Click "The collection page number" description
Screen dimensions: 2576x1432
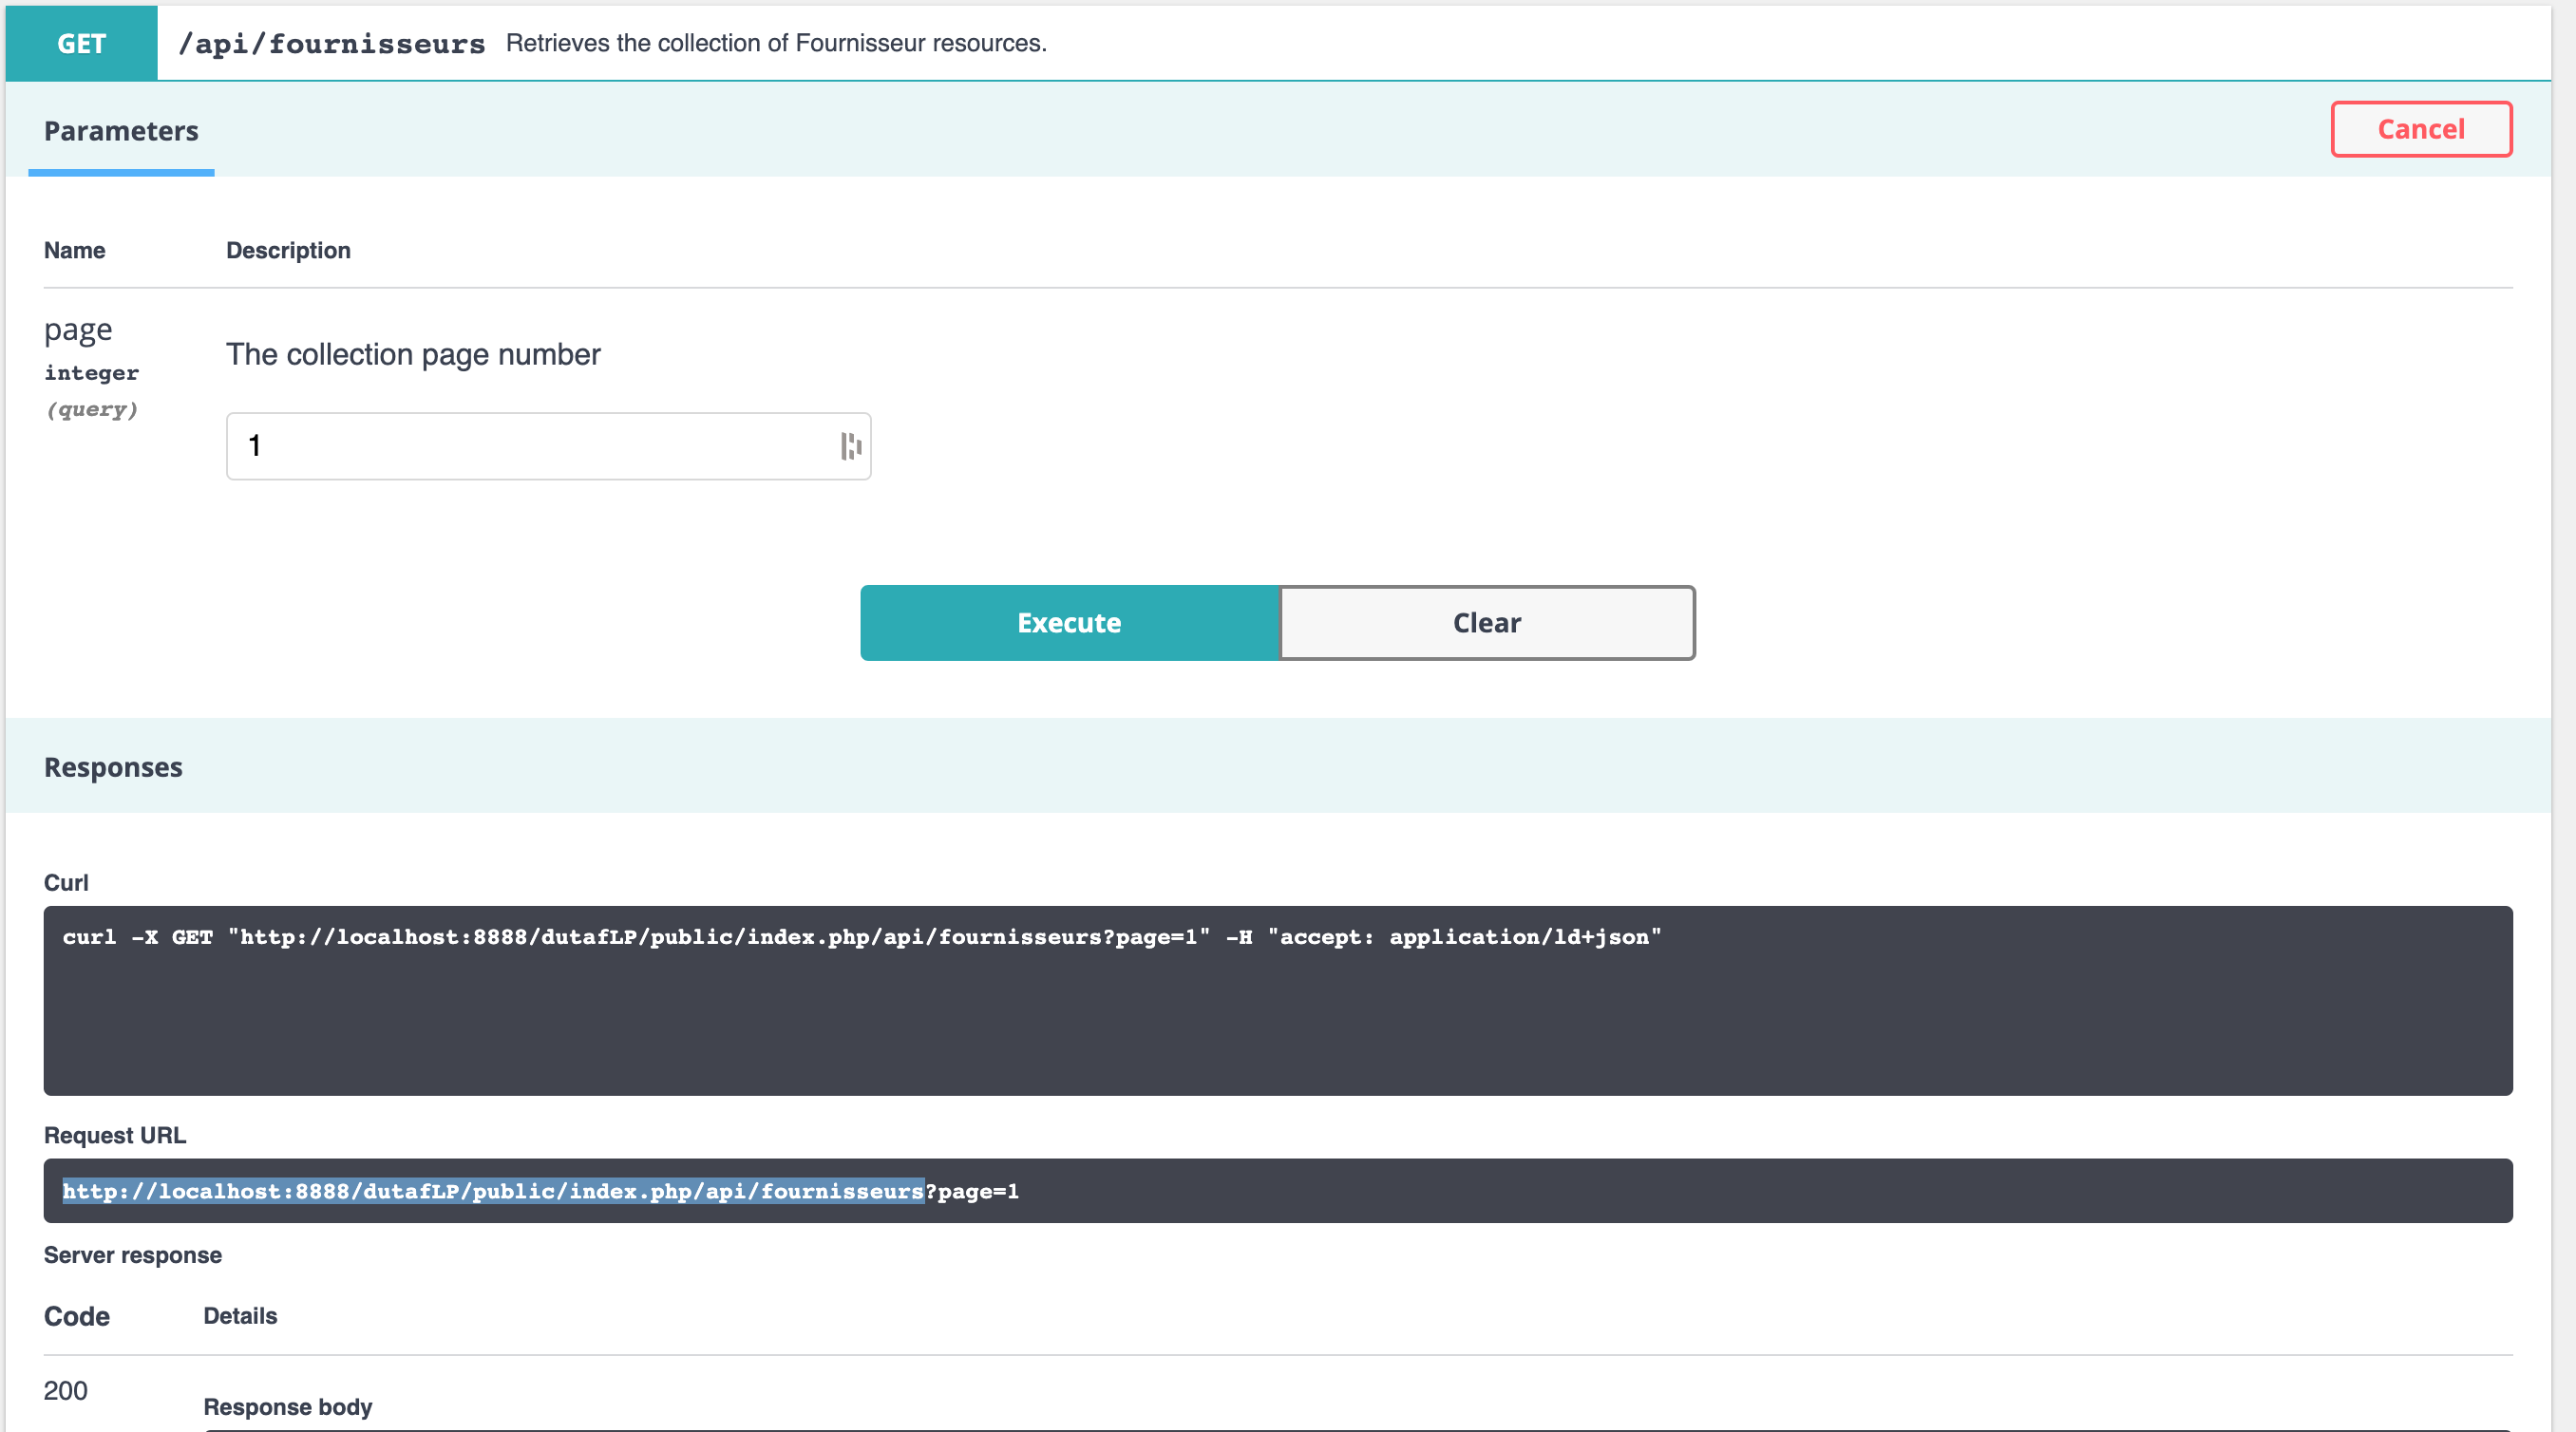[x=413, y=354]
